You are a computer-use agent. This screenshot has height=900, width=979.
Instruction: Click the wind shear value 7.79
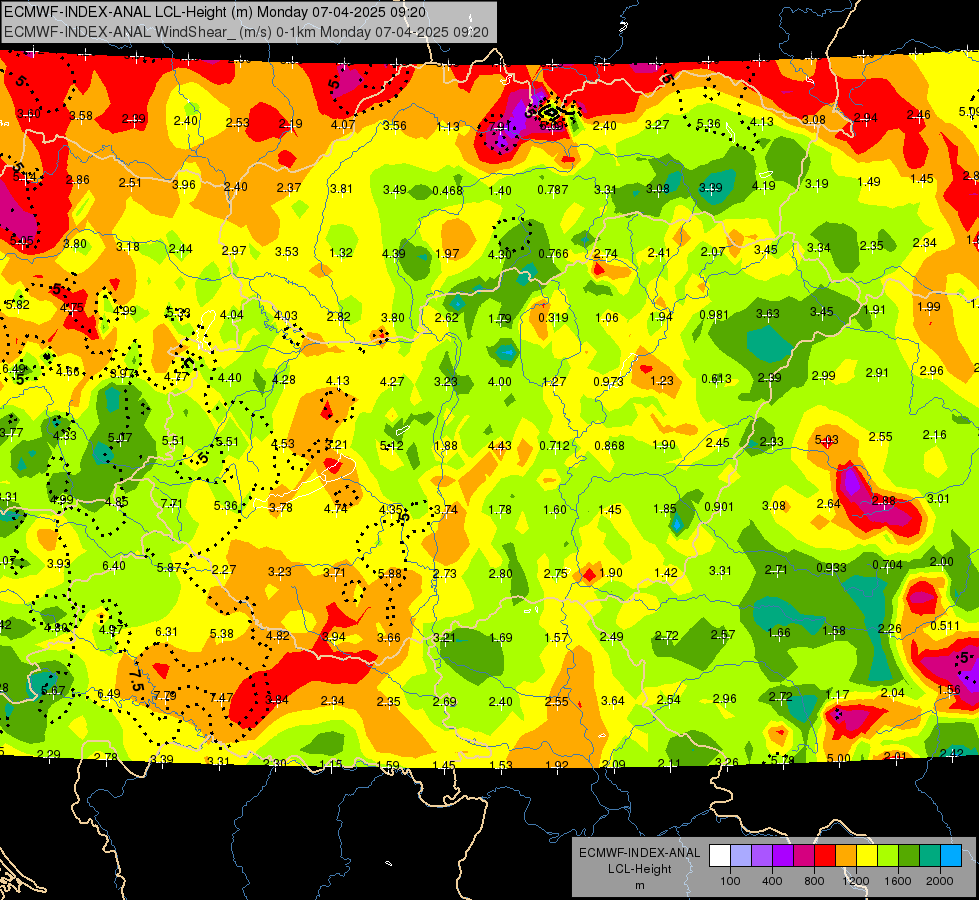165,695
